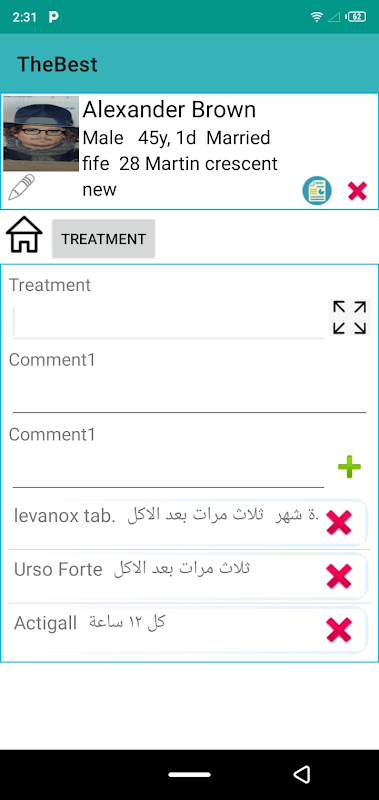Image resolution: width=379 pixels, height=800 pixels.
Task: Tap the Android back triangle button
Action: [x=302, y=774]
